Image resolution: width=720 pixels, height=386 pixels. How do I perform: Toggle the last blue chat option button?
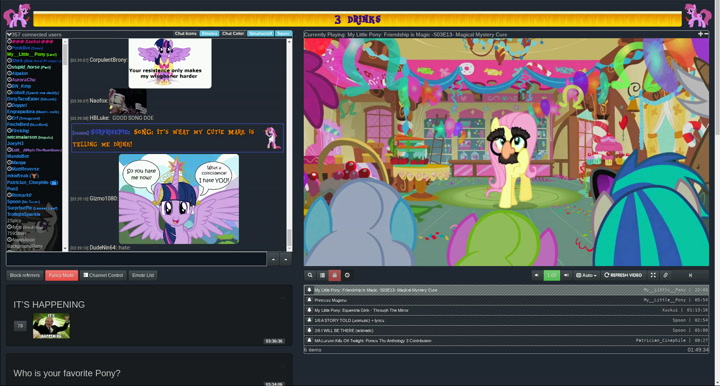(x=283, y=34)
